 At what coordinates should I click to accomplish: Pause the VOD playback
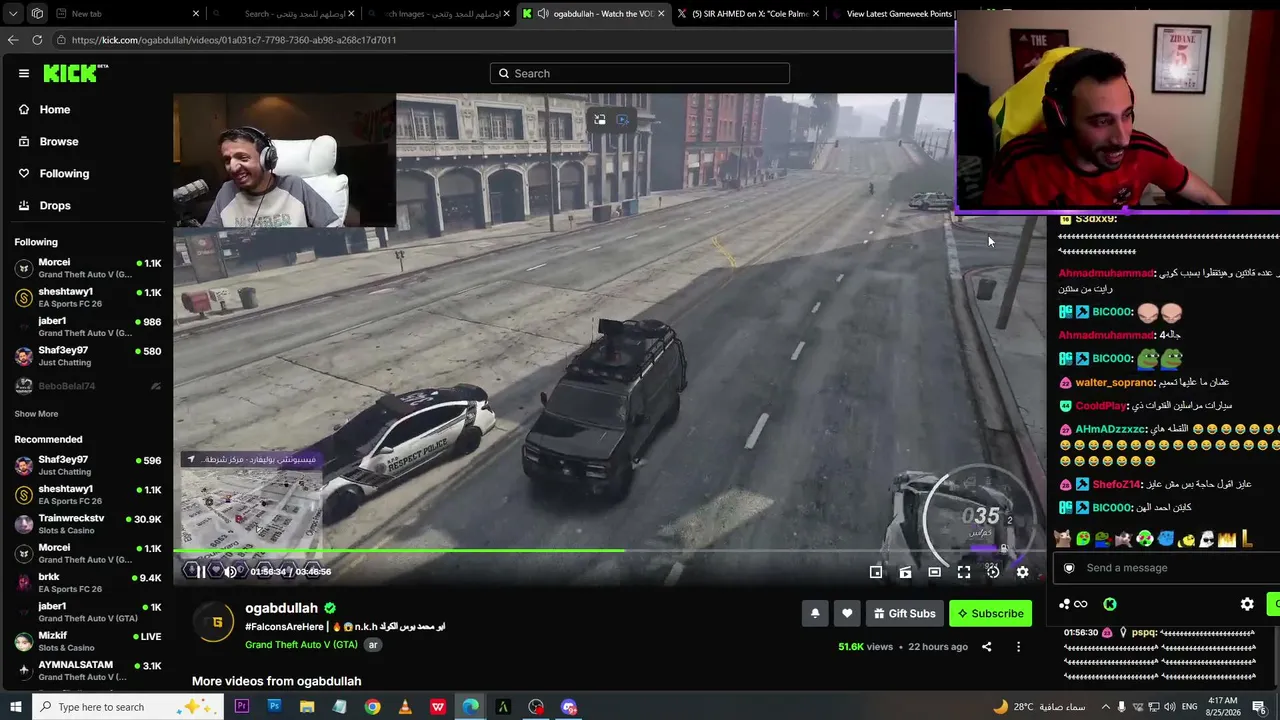pos(200,571)
